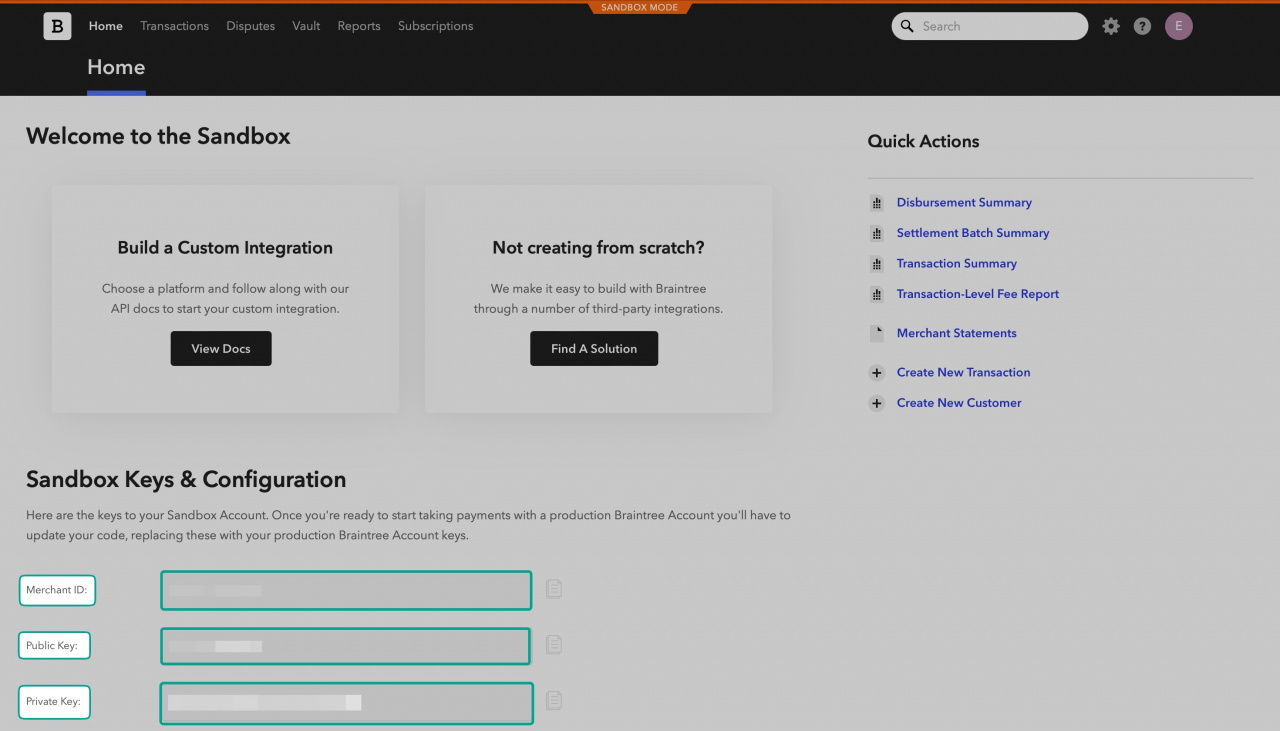
Task: Open the Settlement Batch Summary link
Action: point(972,232)
